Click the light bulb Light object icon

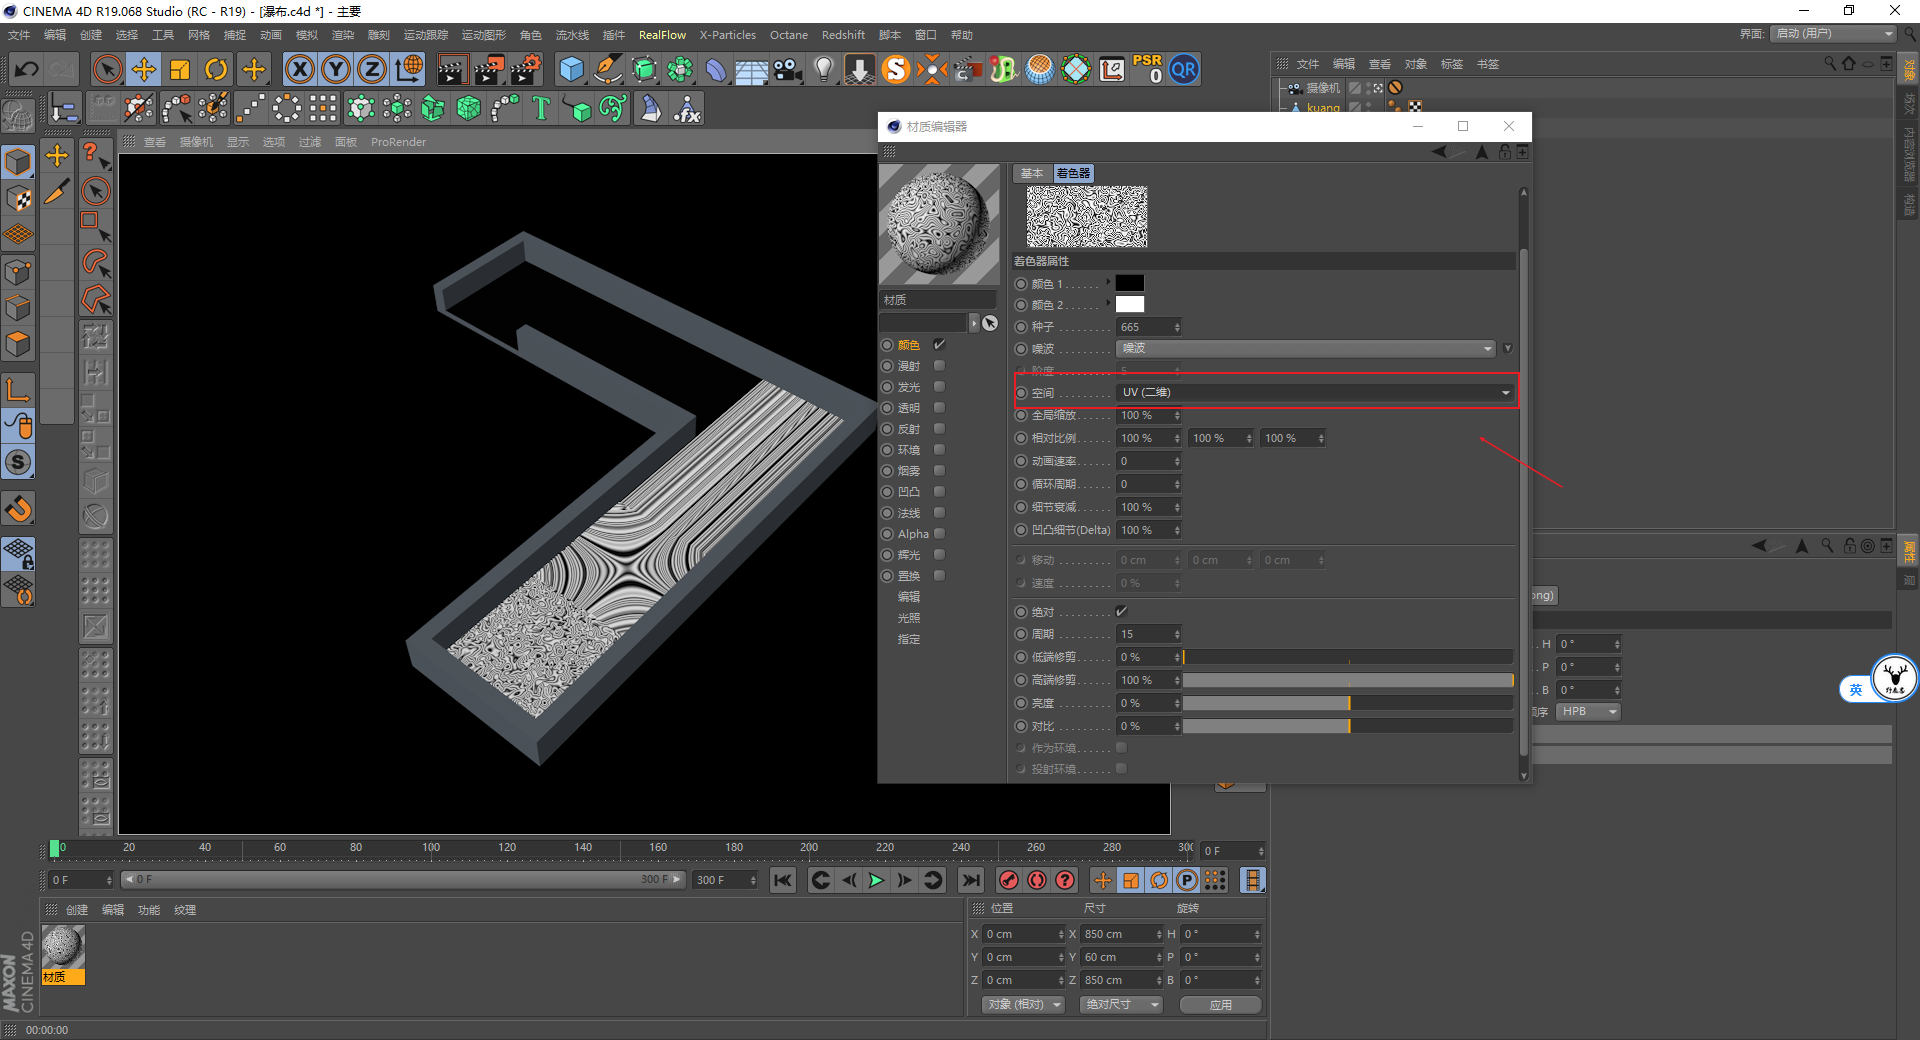point(823,69)
